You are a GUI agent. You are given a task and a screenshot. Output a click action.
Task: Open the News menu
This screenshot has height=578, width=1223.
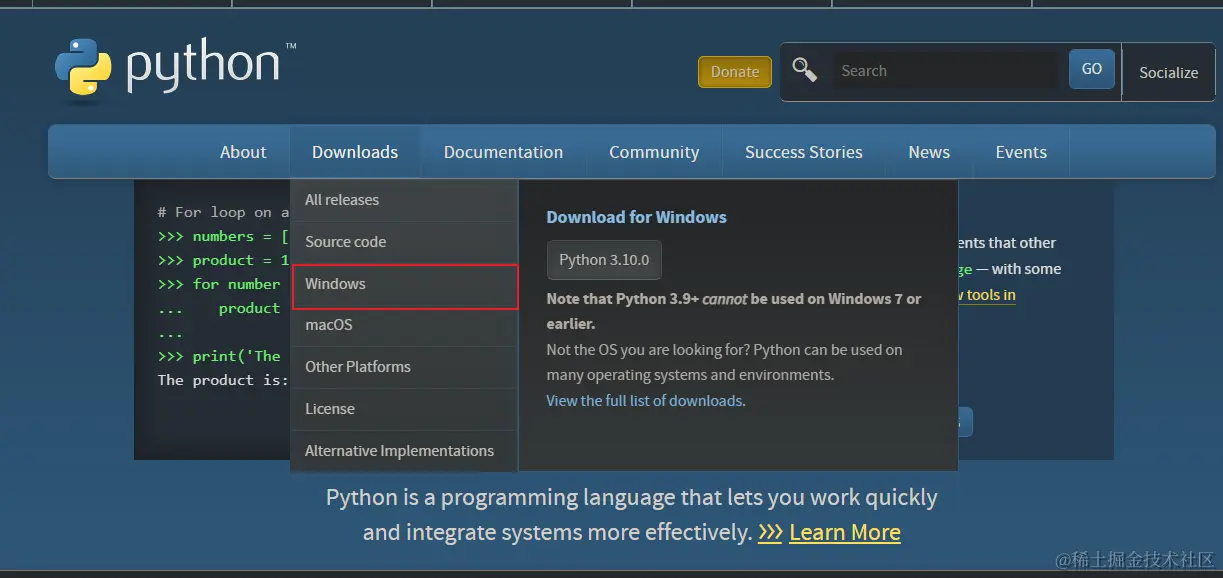tap(929, 152)
